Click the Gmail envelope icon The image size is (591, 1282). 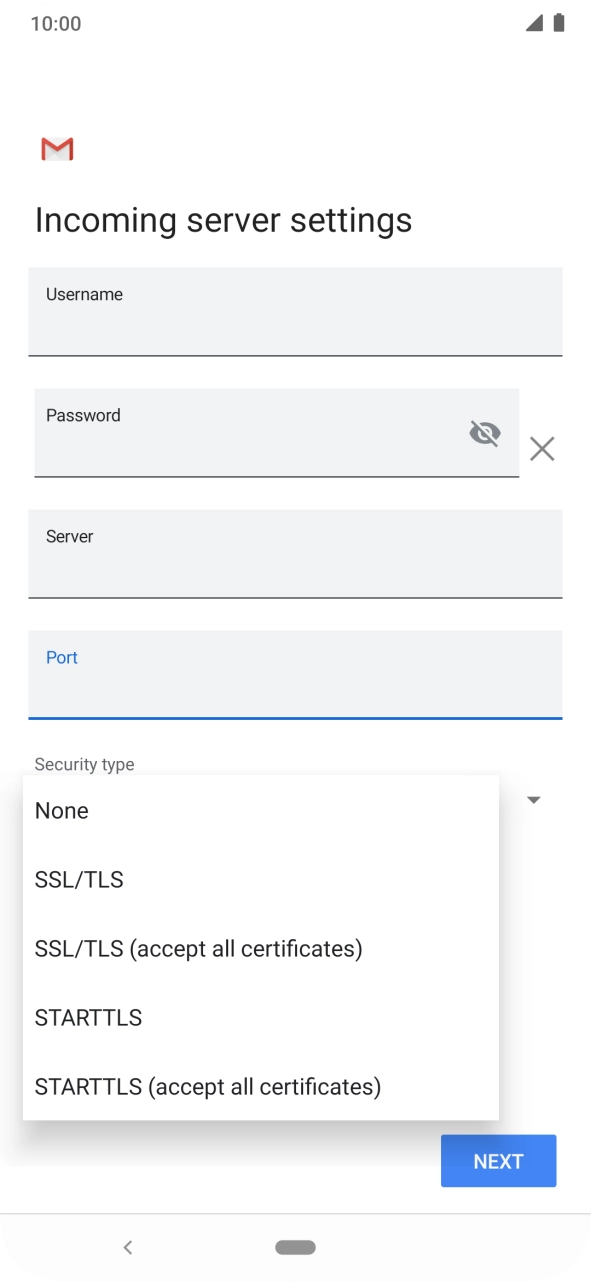(57, 148)
